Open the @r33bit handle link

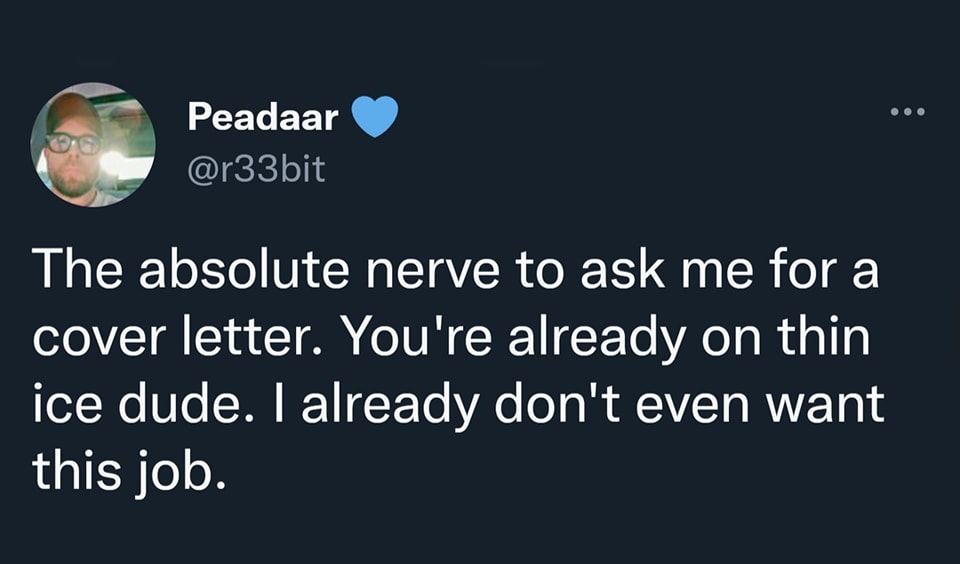[256, 169]
